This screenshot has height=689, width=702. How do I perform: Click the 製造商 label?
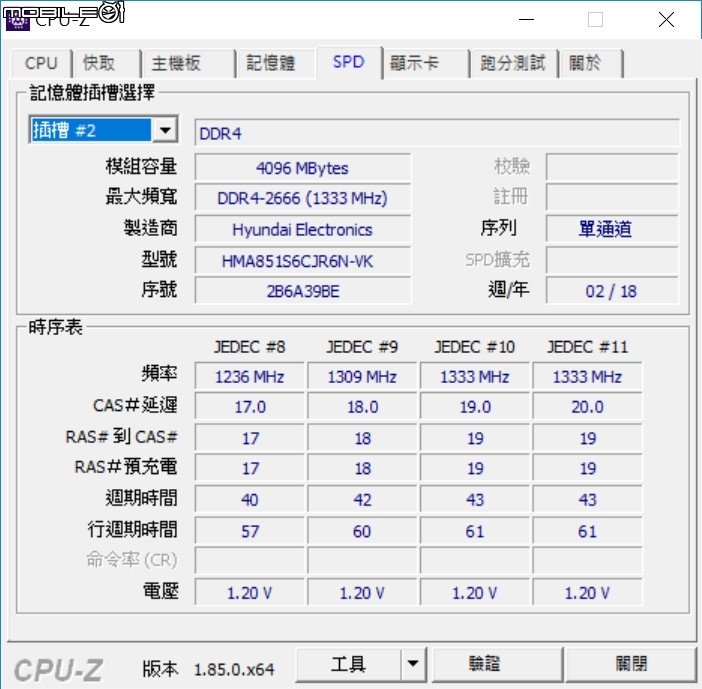pos(151,227)
